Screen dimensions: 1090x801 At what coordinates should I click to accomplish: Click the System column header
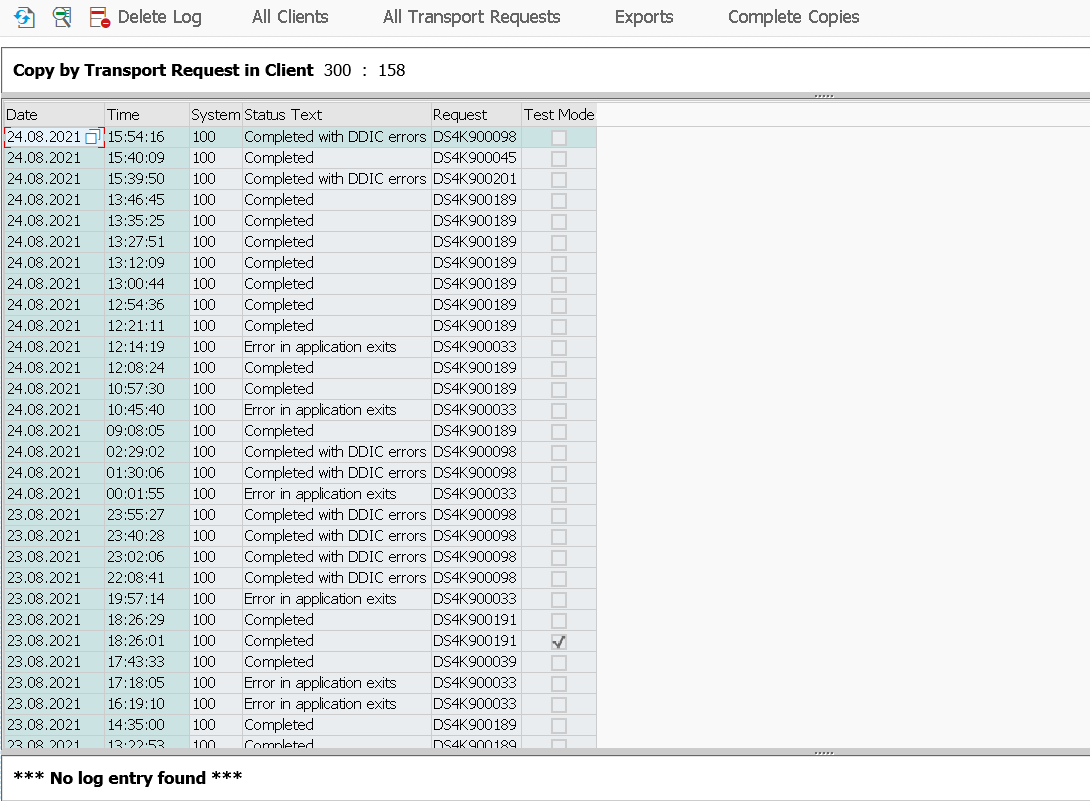214,114
